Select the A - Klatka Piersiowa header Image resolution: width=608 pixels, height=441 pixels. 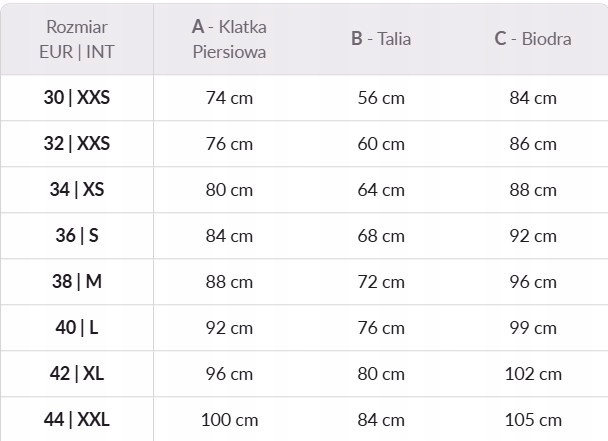[229, 39]
